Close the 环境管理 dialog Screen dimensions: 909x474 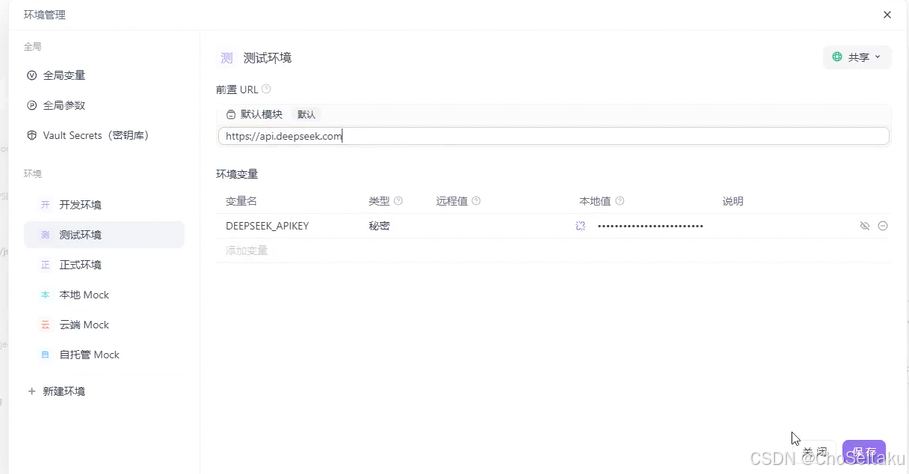click(x=887, y=14)
